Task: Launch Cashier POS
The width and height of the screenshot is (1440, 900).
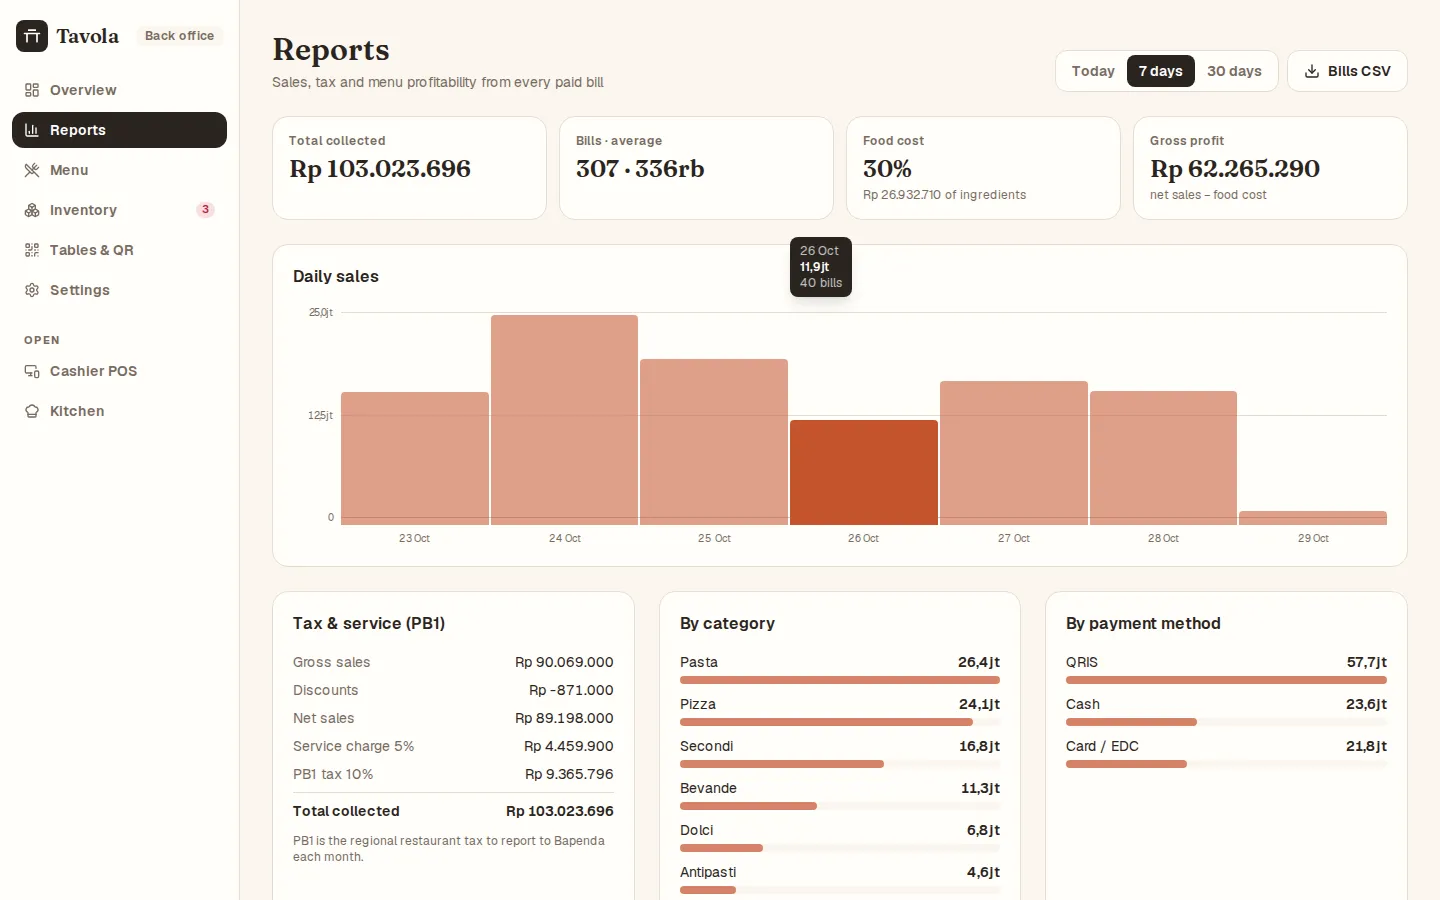Action: coord(119,371)
